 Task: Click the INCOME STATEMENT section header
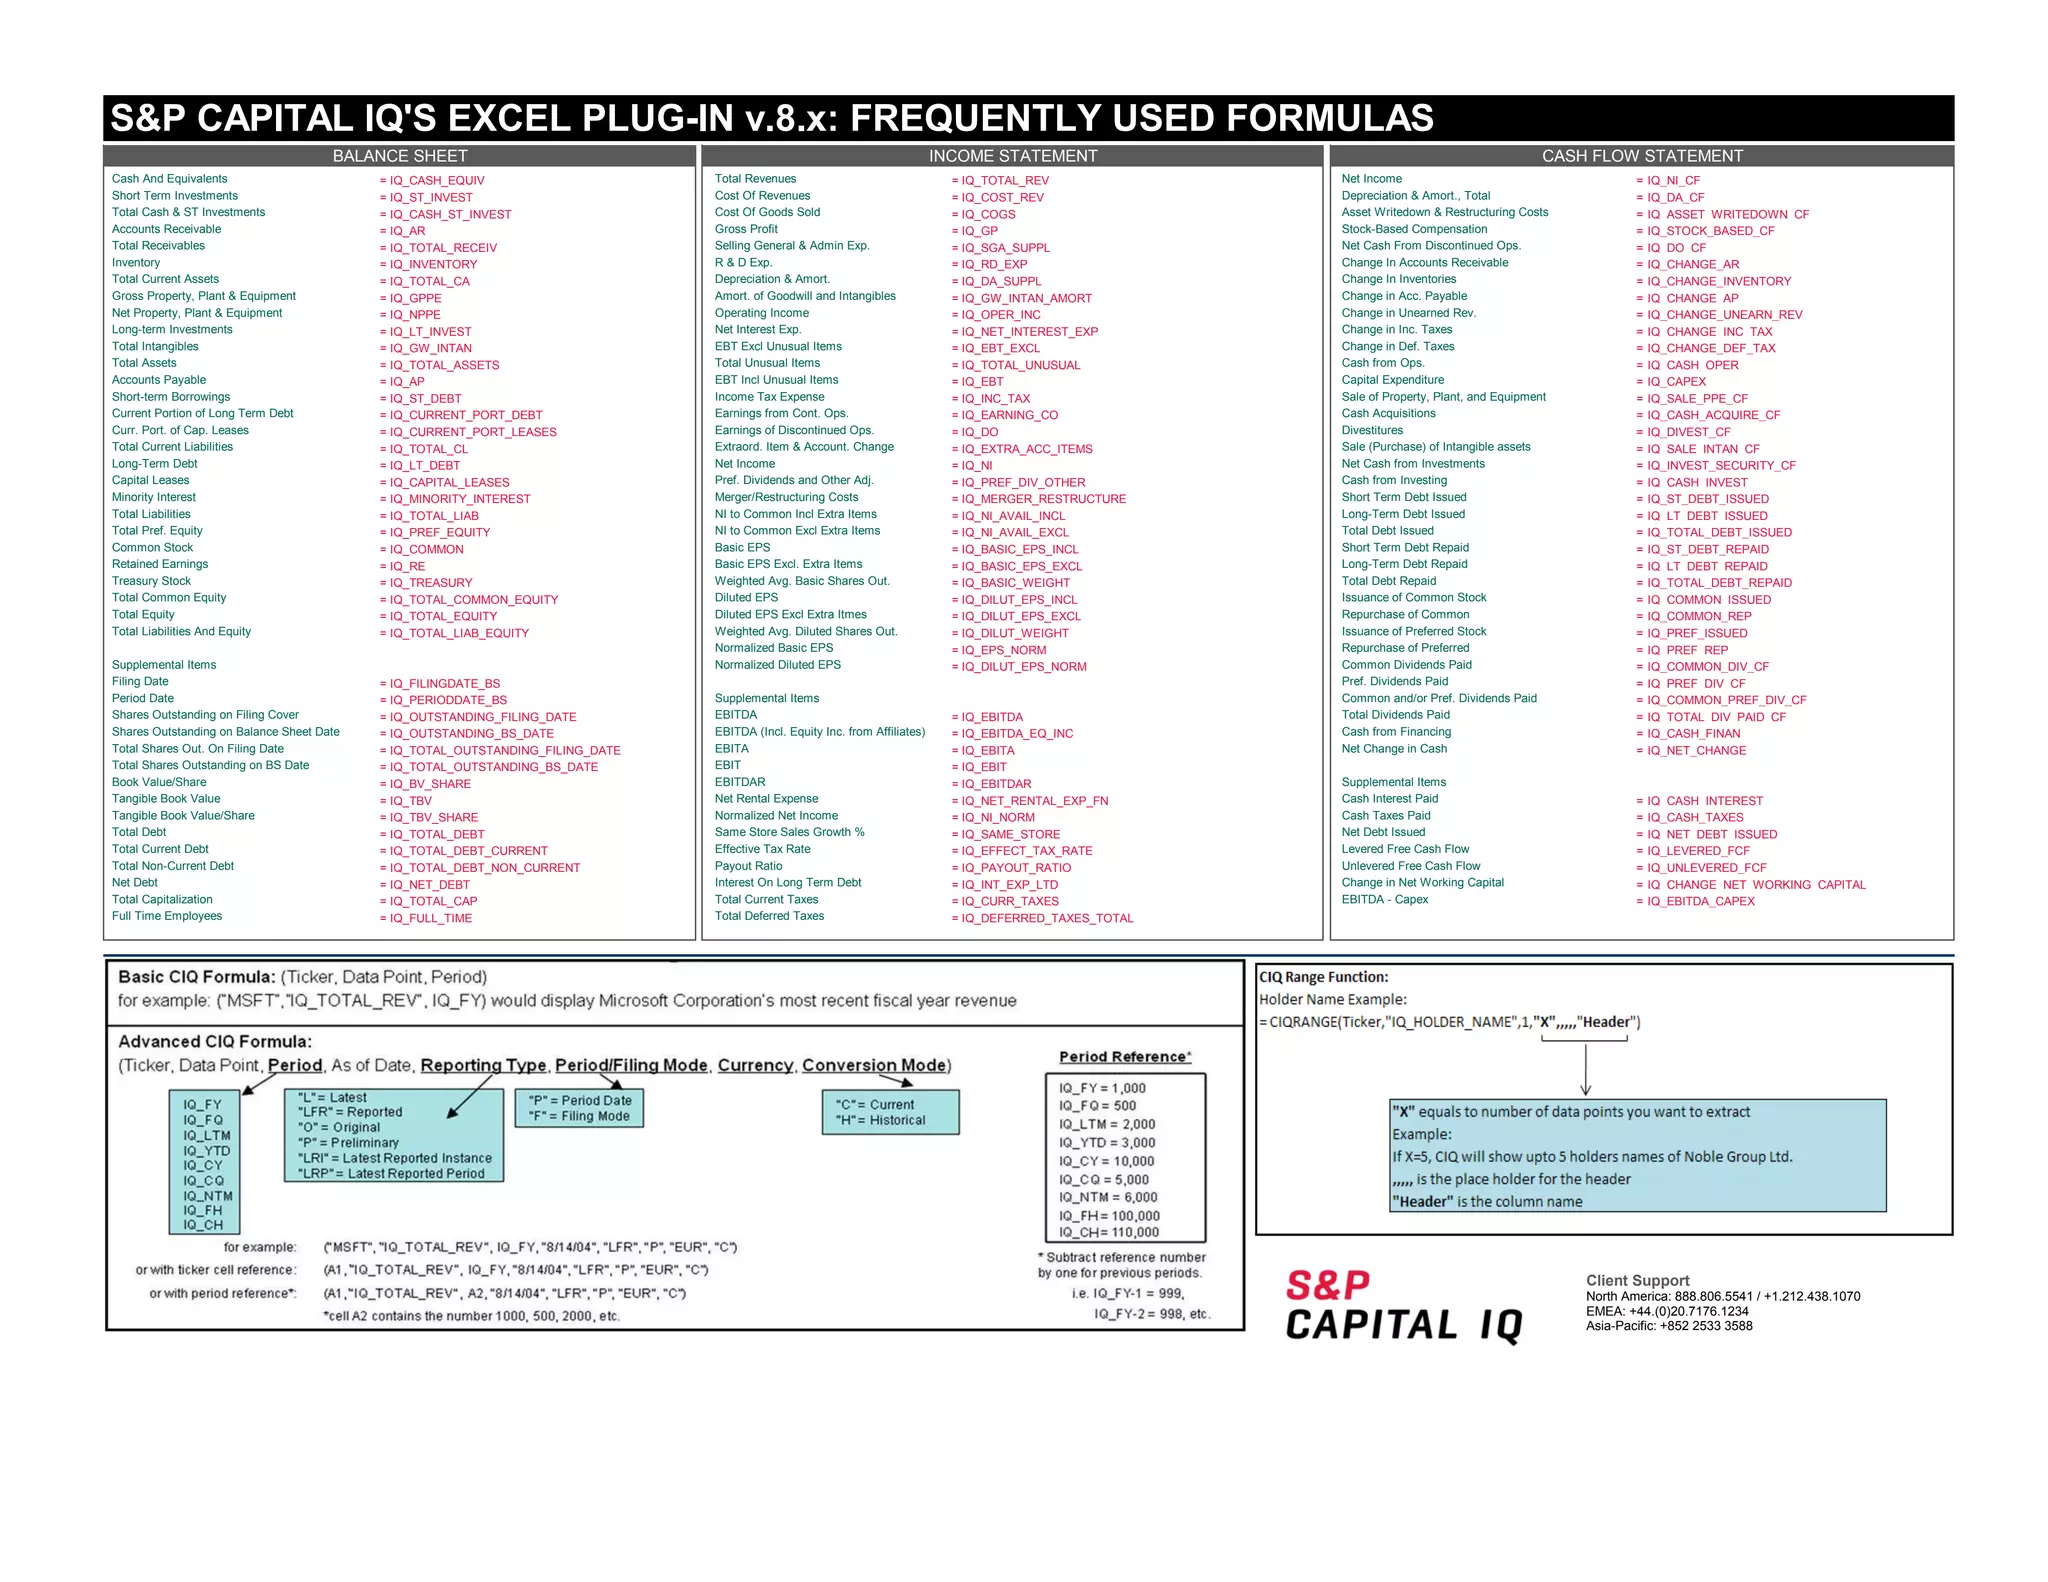(1012, 156)
